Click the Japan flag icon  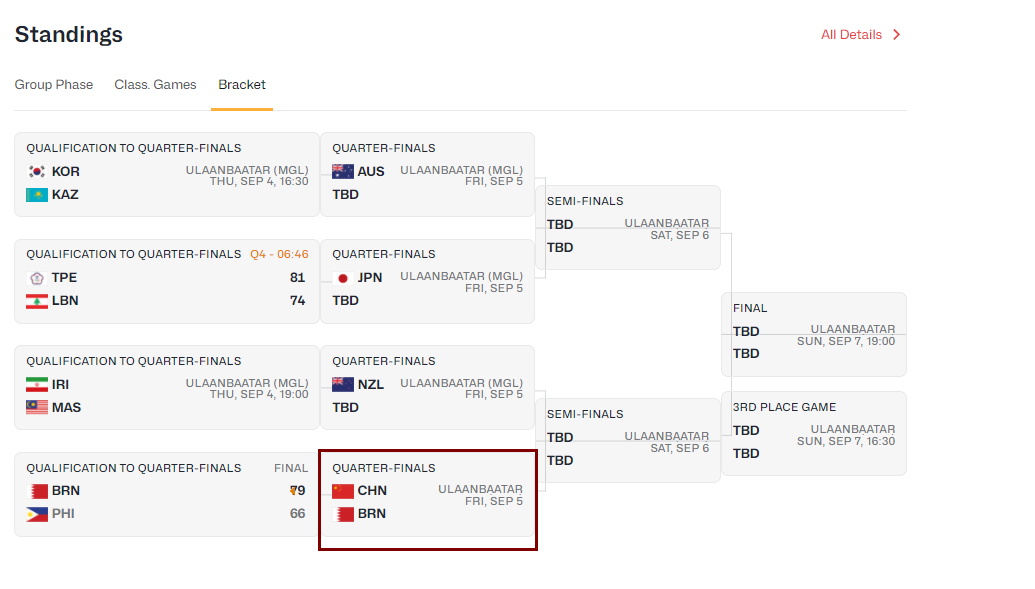[343, 278]
